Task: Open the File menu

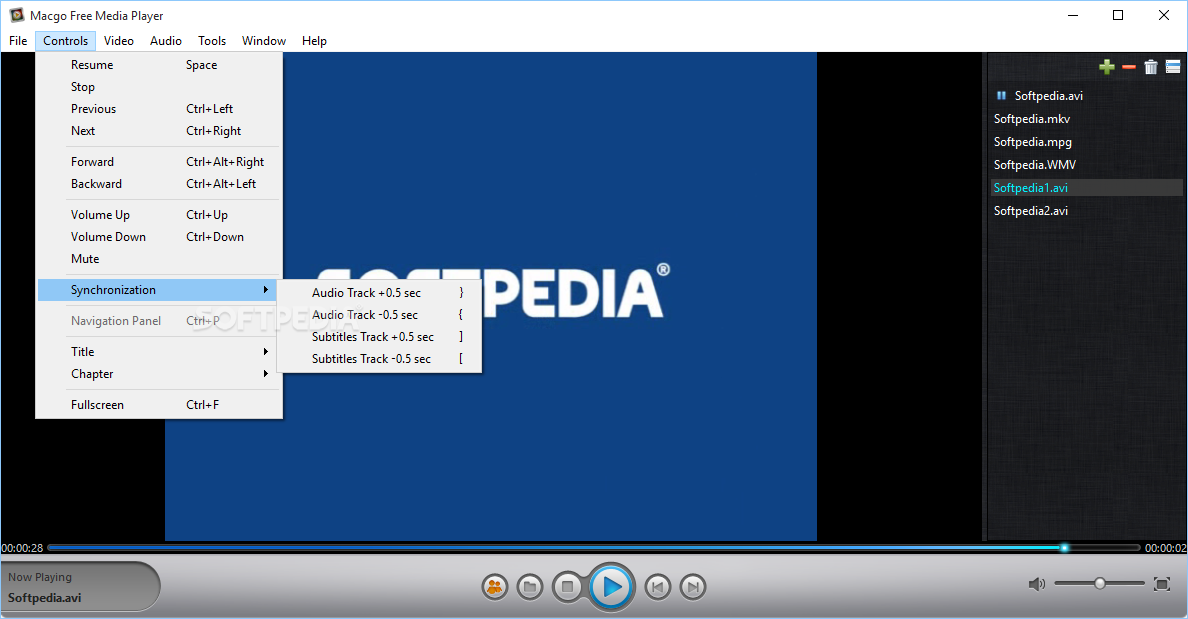Action: (x=18, y=41)
